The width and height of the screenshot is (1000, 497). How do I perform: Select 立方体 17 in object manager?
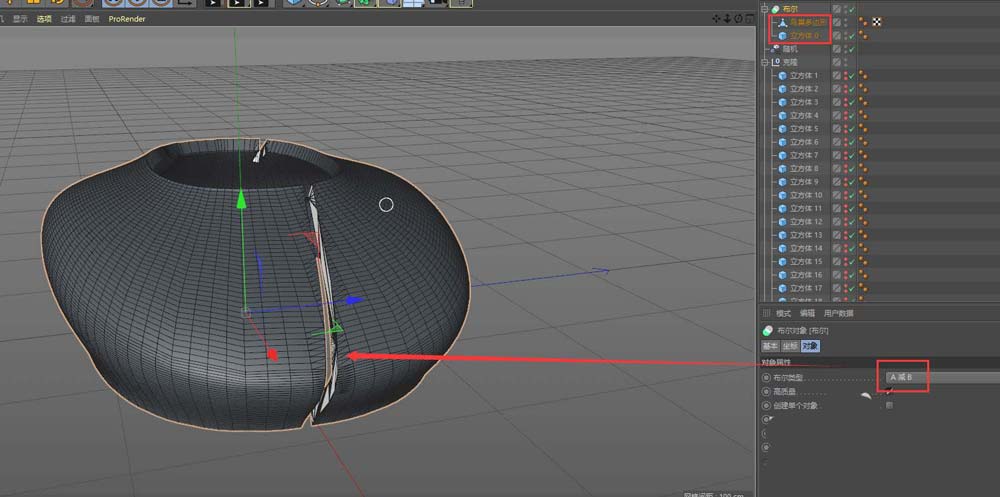tap(806, 288)
